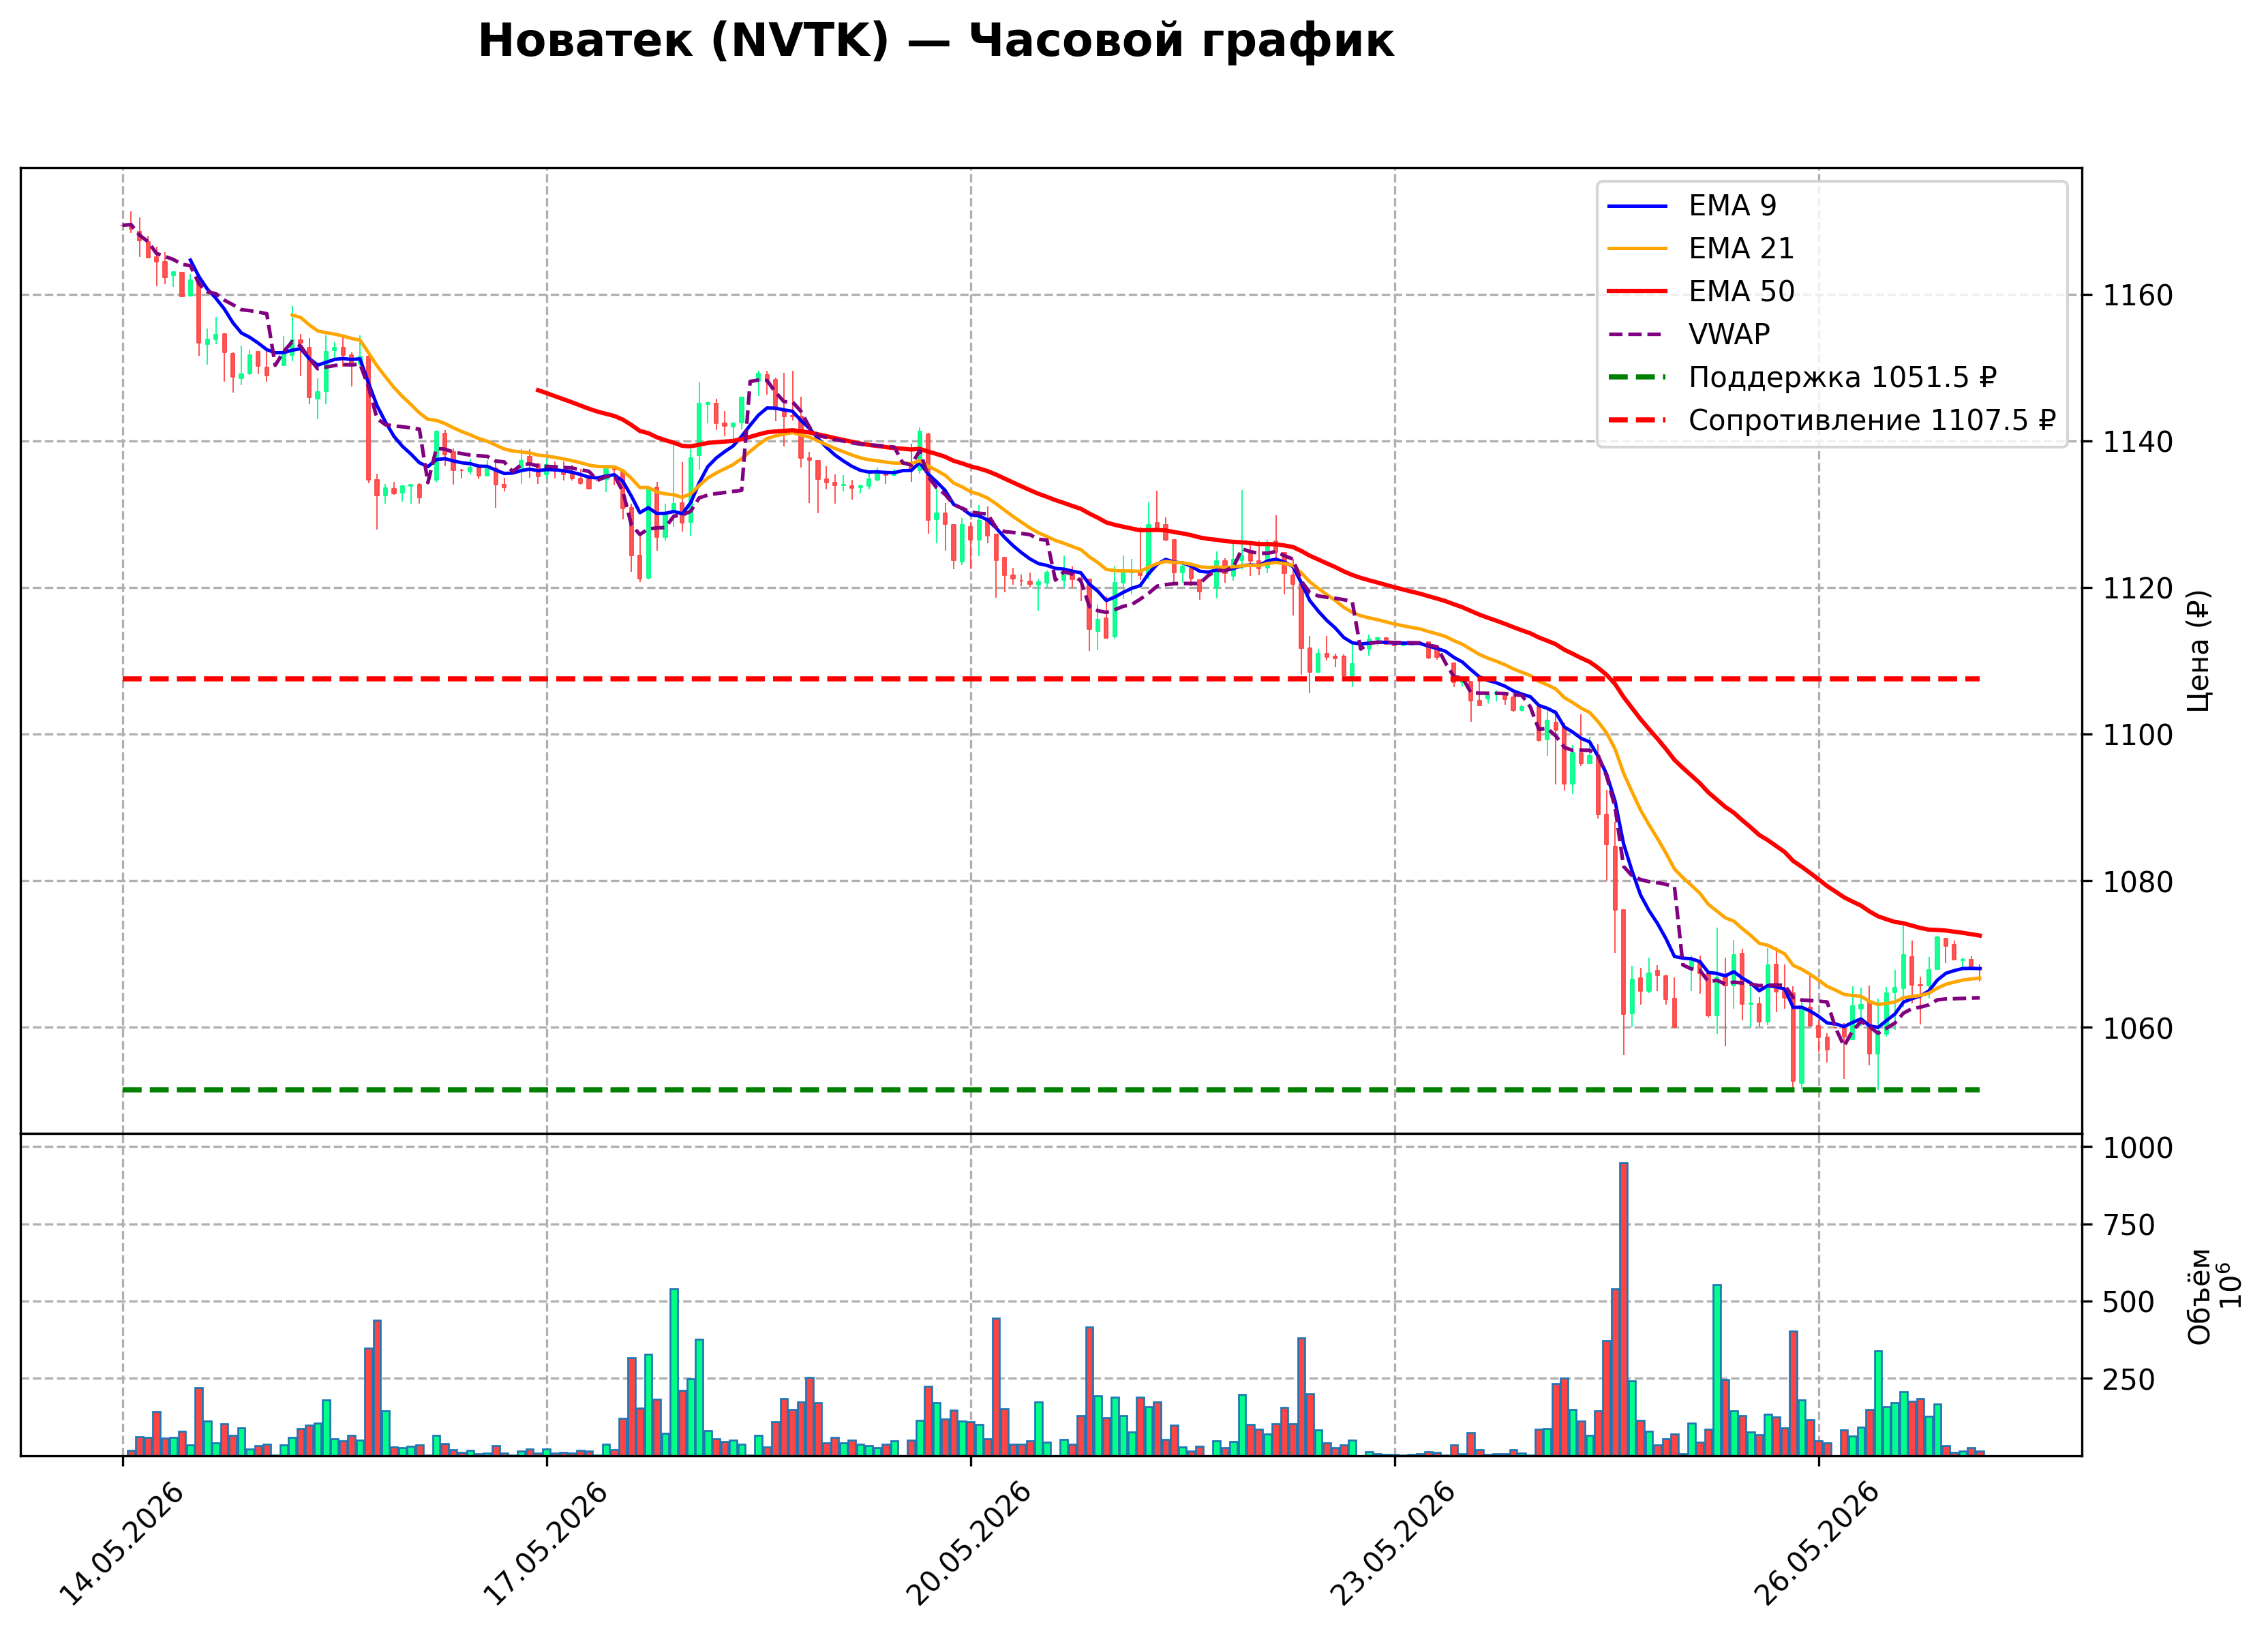Click the "VWAP" legend label
Screen dimensions: 2268x1631
coord(1729,335)
